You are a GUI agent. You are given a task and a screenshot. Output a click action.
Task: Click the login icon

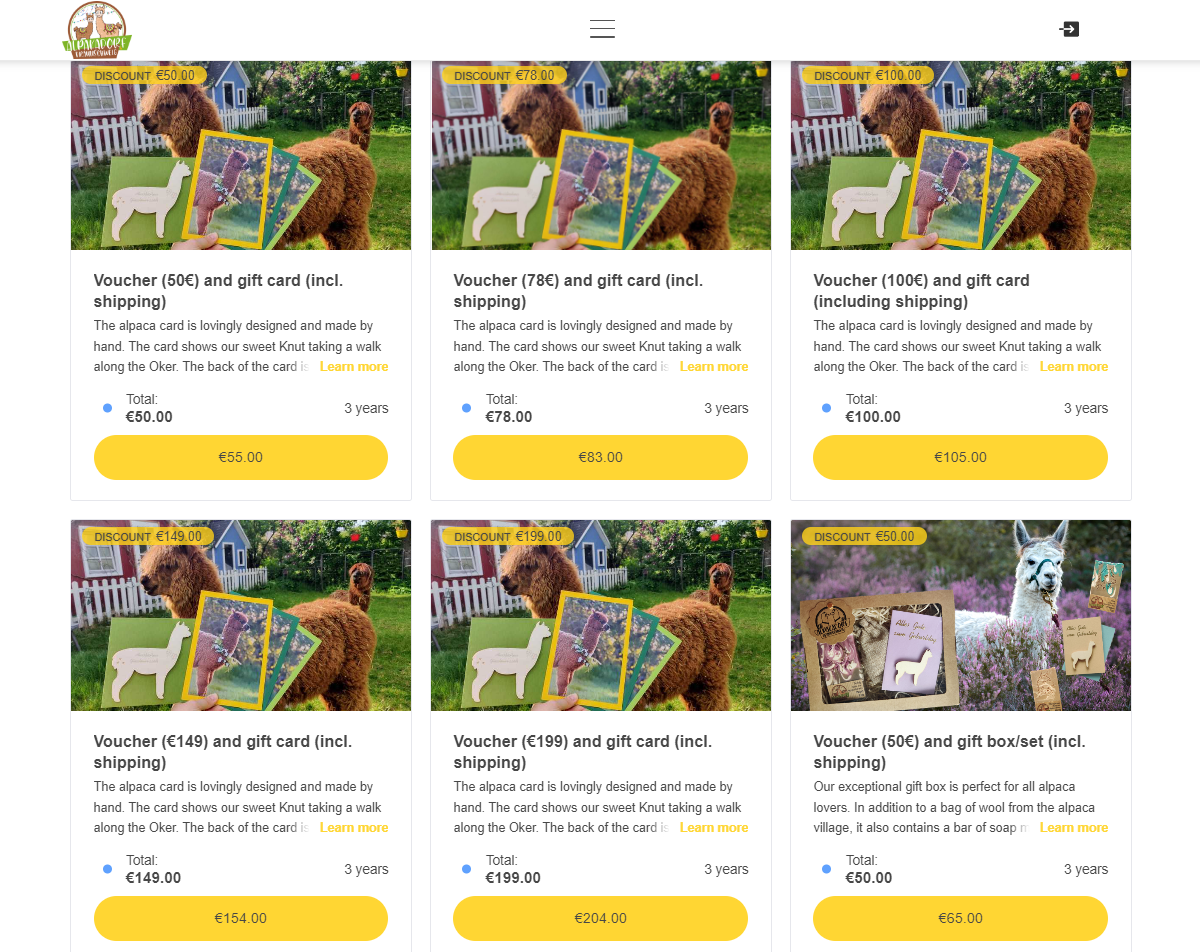click(1069, 29)
